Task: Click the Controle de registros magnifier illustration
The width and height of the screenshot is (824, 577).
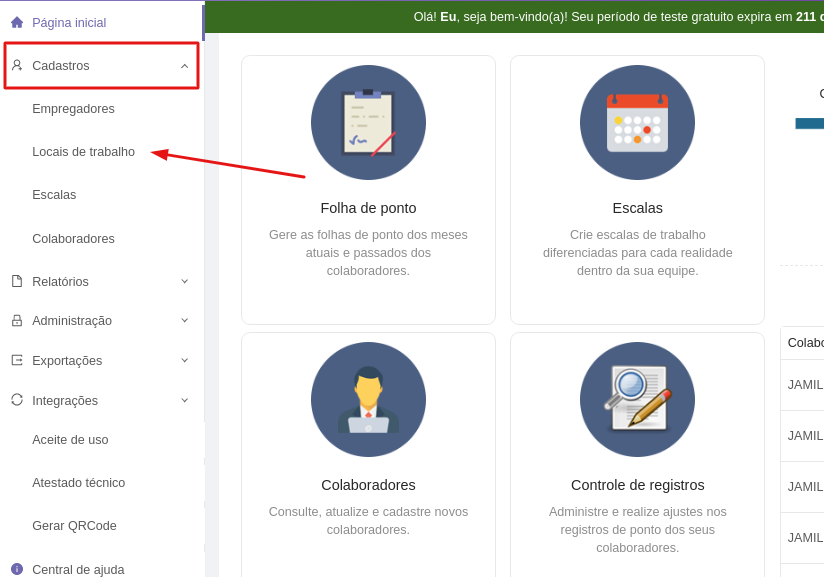Action: pyautogui.click(x=637, y=400)
